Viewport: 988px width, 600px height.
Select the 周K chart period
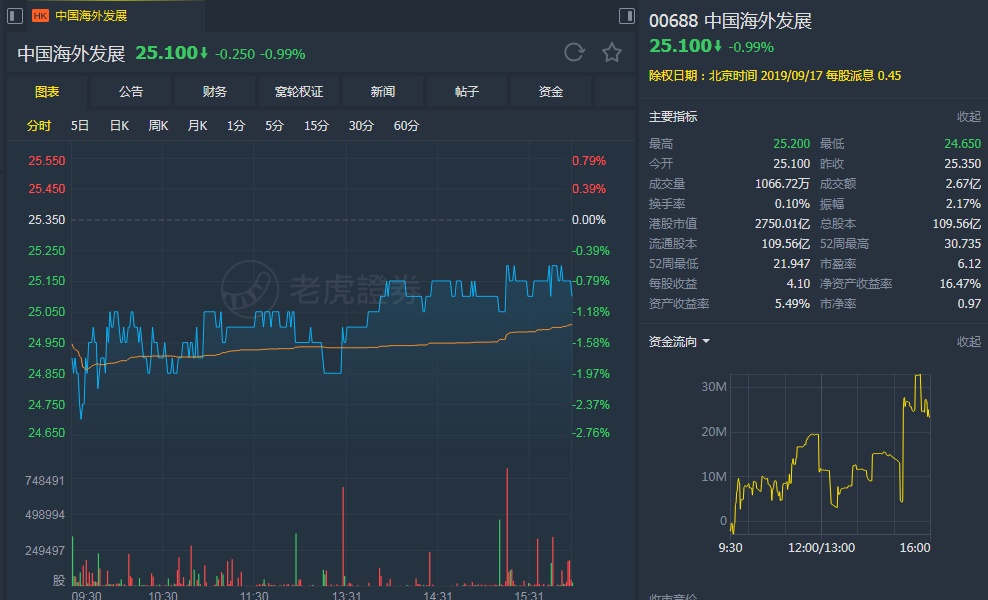pos(158,125)
